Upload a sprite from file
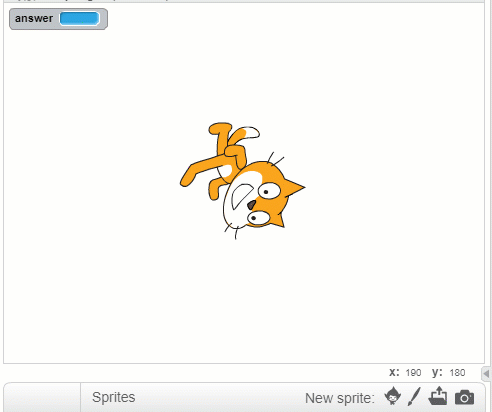 tap(438, 396)
